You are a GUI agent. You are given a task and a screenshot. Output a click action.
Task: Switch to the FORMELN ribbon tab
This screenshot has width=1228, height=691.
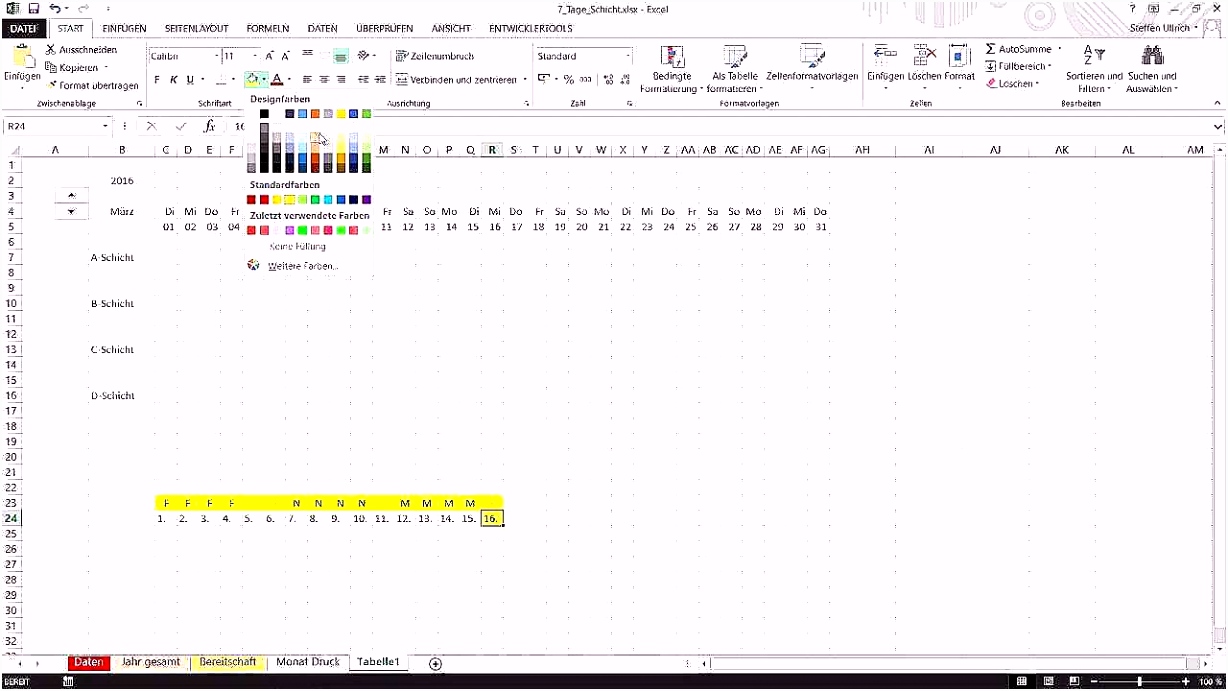click(x=268, y=29)
